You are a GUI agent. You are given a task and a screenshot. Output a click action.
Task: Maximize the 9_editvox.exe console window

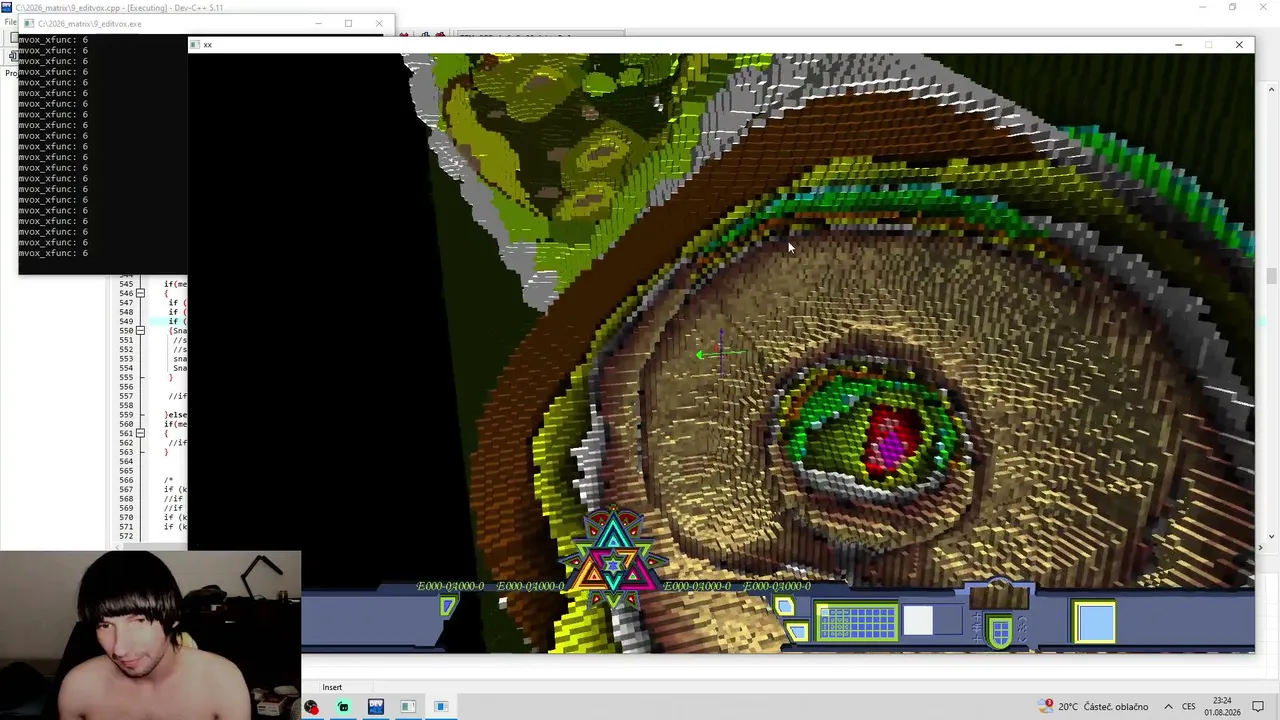coord(348,23)
